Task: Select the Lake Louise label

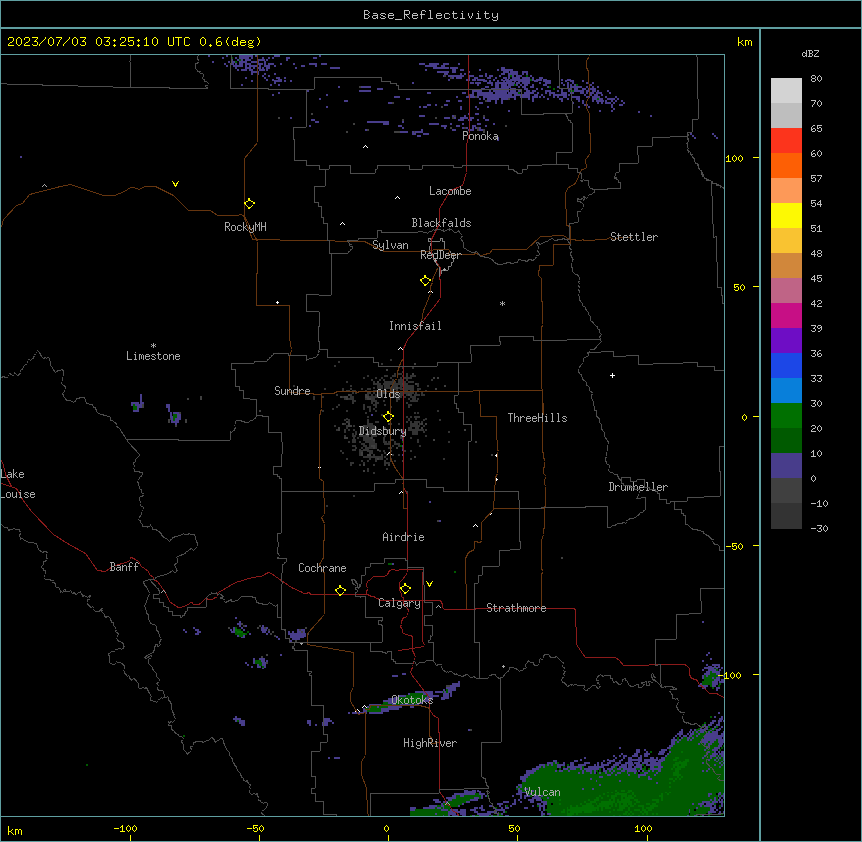Action: click(x=18, y=484)
